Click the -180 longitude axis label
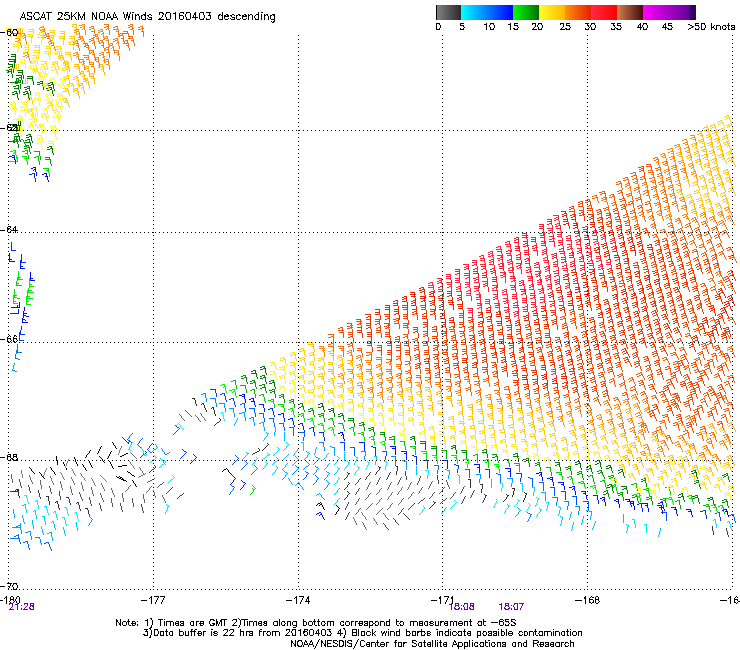The width and height of the screenshot is (740, 650). 10,599
